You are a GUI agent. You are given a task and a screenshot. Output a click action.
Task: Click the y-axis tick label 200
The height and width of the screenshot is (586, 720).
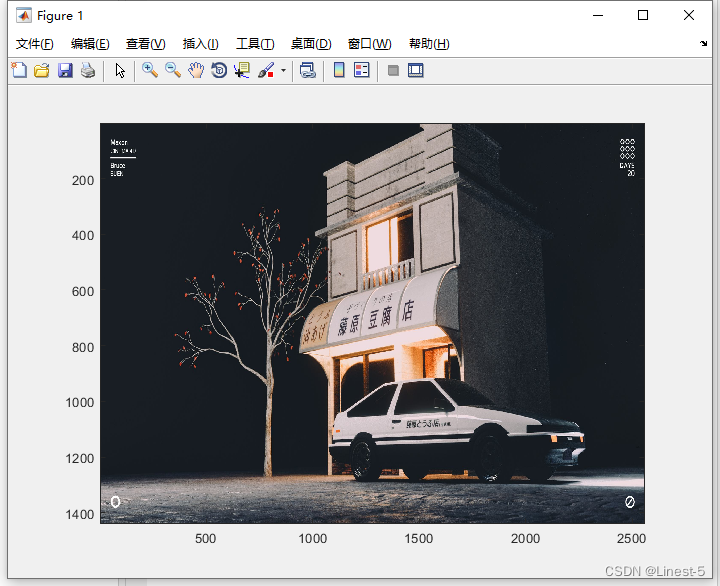pyautogui.click(x=83, y=180)
